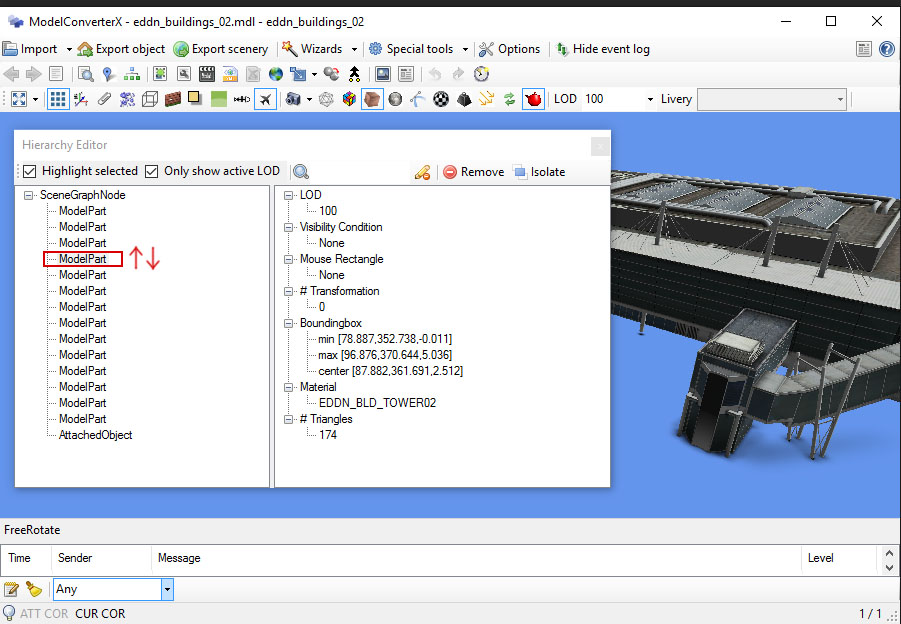
Task: Click the coordinate axes icon
Action: click(81, 99)
